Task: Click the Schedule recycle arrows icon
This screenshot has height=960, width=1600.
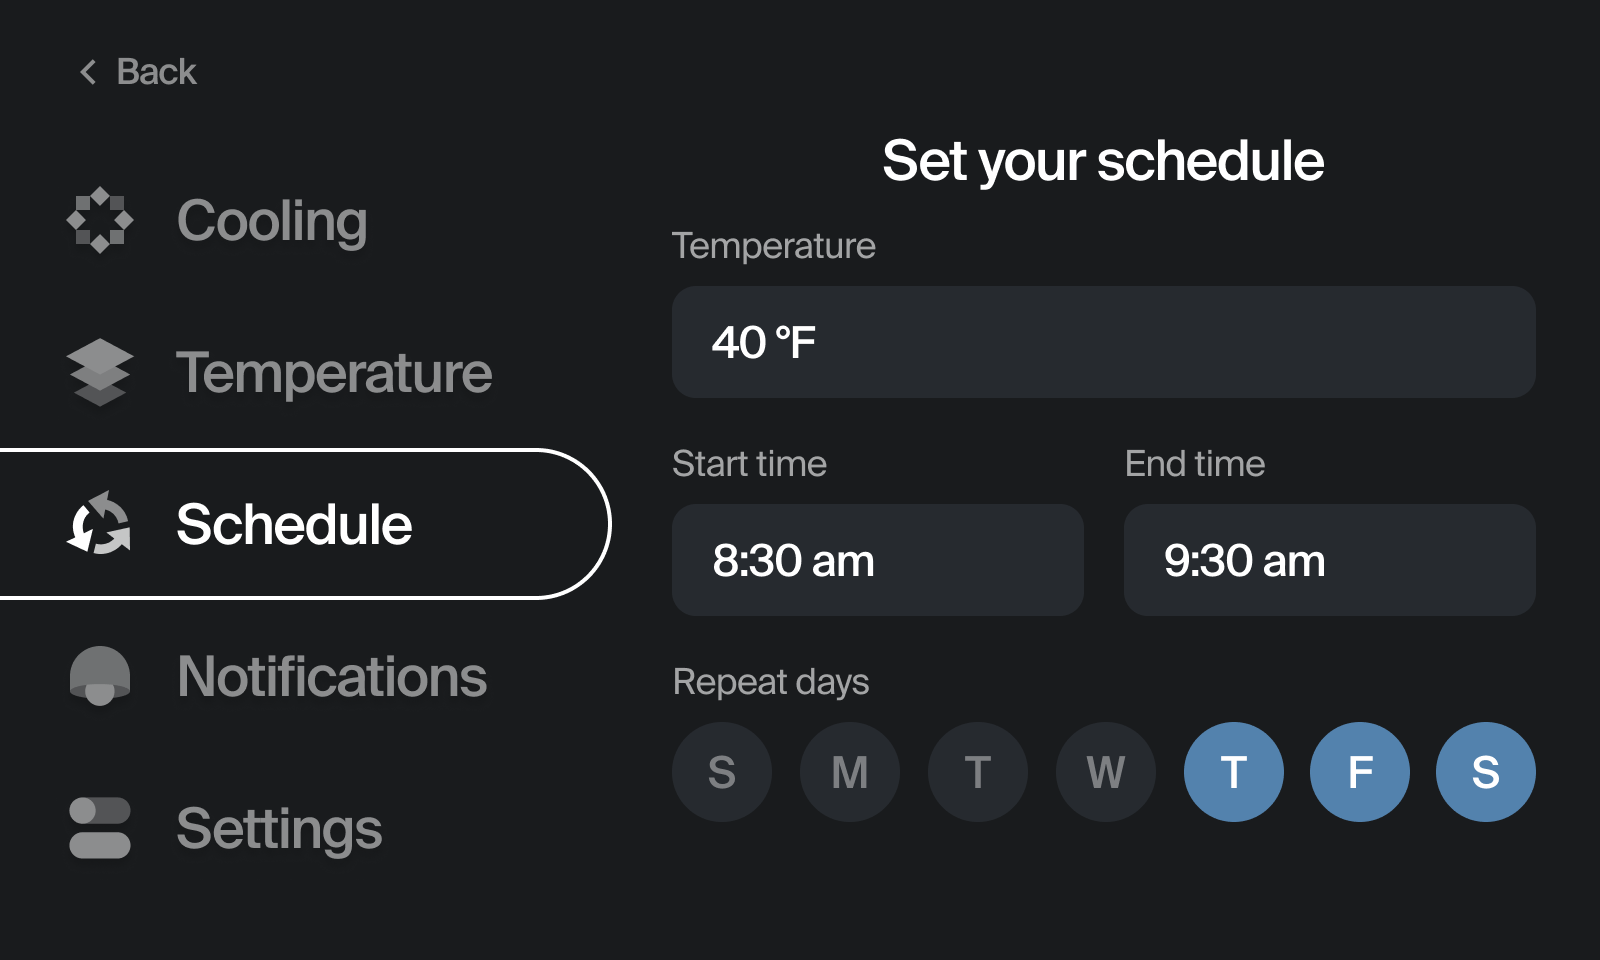Action: click(x=100, y=524)
